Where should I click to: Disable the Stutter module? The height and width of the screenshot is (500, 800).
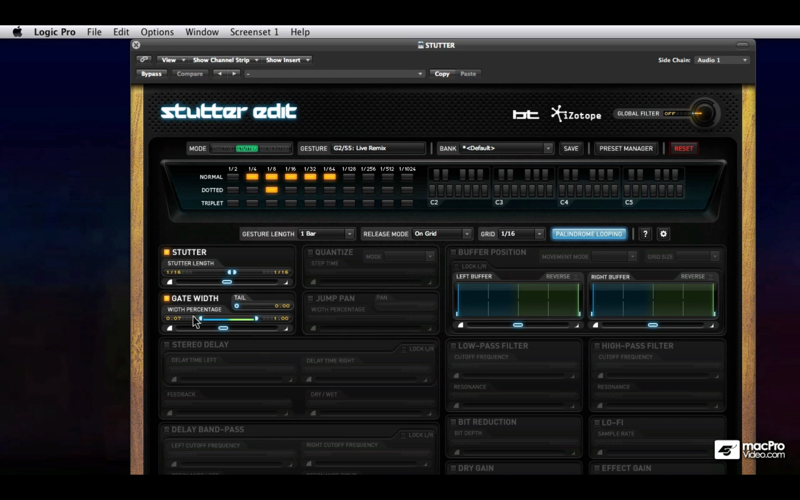[x=166, y=252]
